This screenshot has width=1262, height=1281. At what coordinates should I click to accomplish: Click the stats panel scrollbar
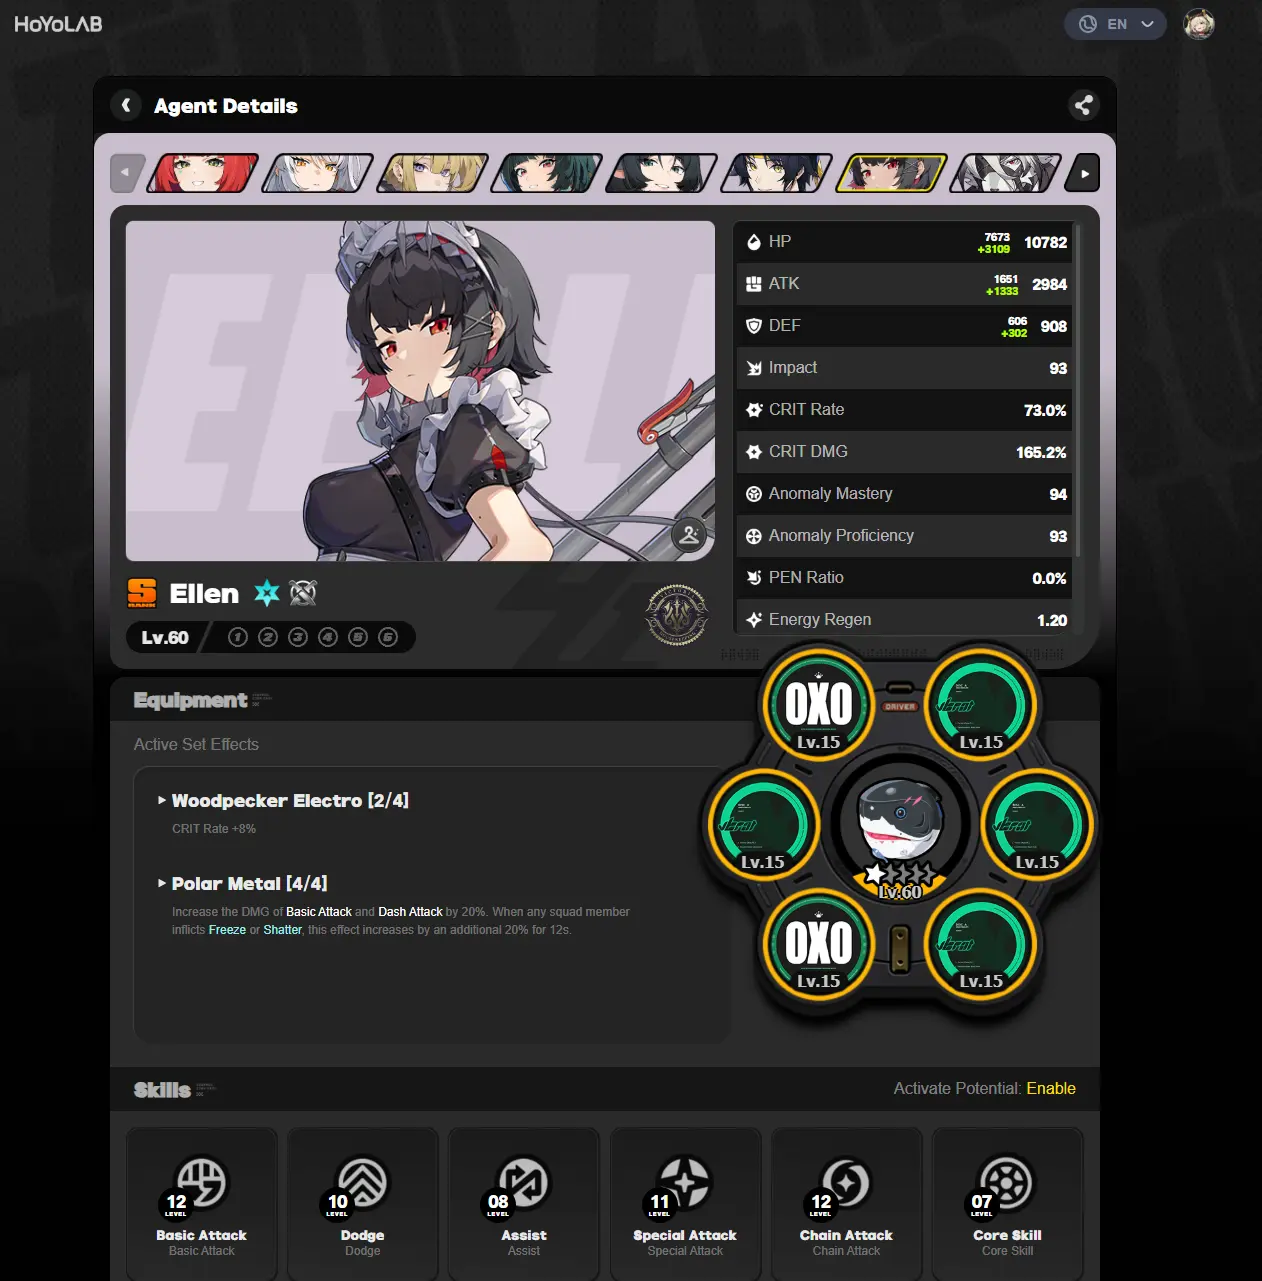pos(1077,390)
